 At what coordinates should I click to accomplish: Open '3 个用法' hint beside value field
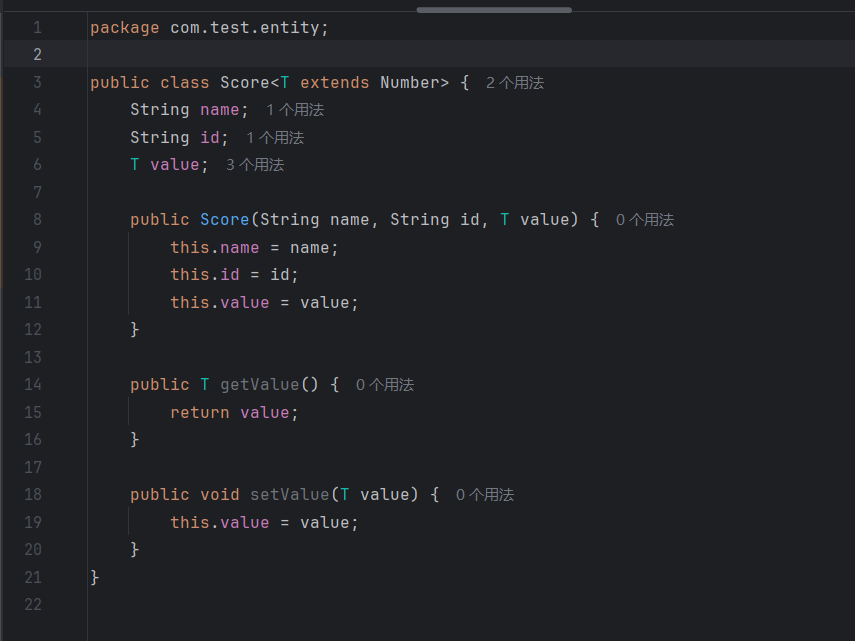click(255, 165)
